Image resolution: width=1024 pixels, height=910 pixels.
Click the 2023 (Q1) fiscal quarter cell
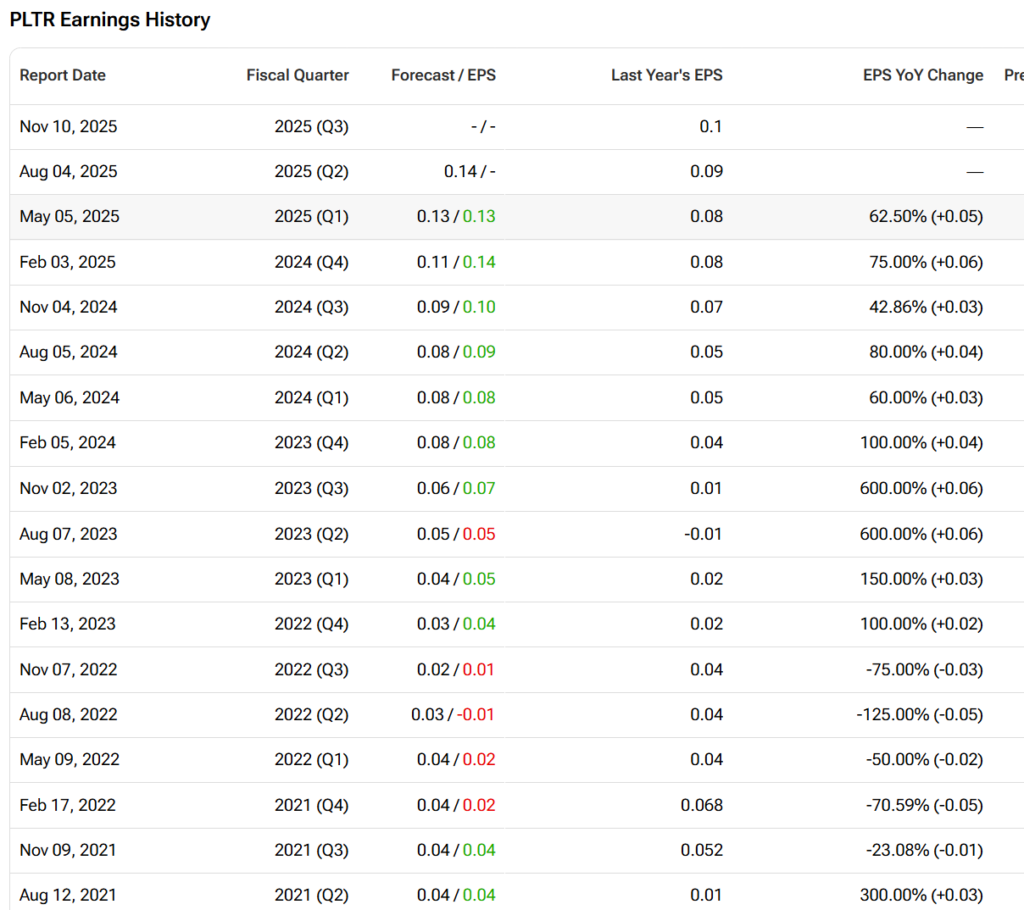pos(312,579)
